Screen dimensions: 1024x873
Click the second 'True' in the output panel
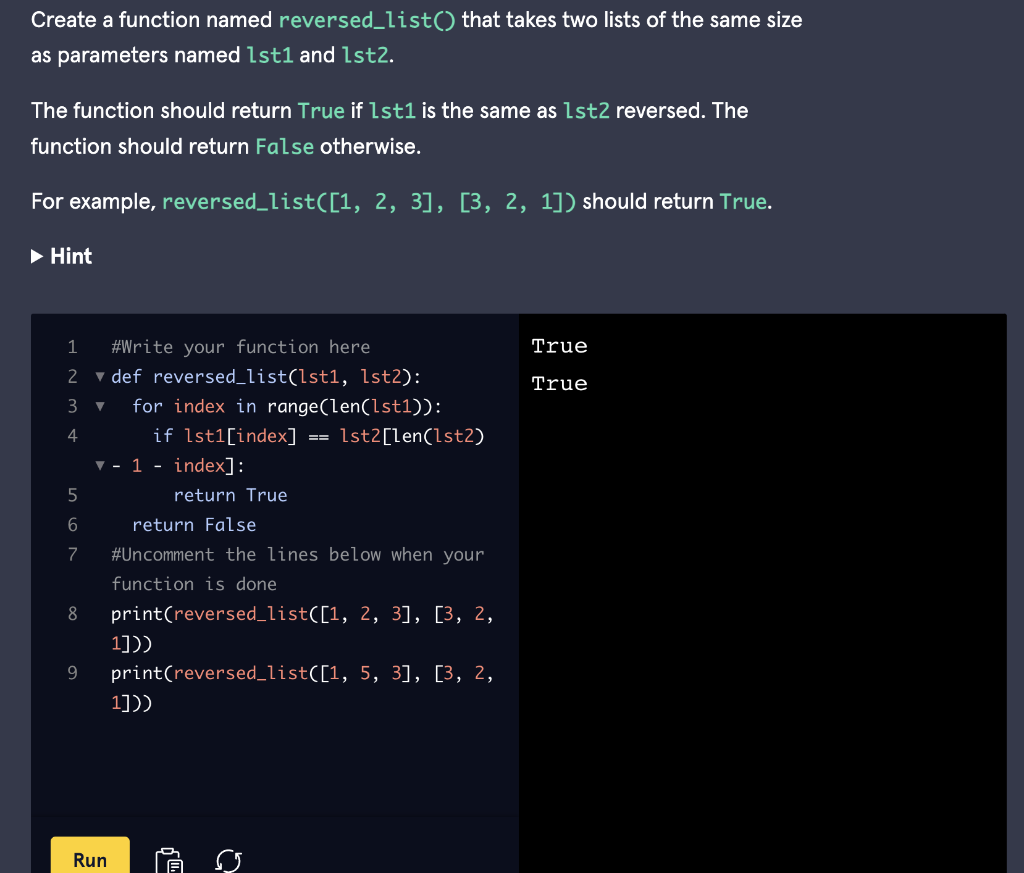coord(560,383)
